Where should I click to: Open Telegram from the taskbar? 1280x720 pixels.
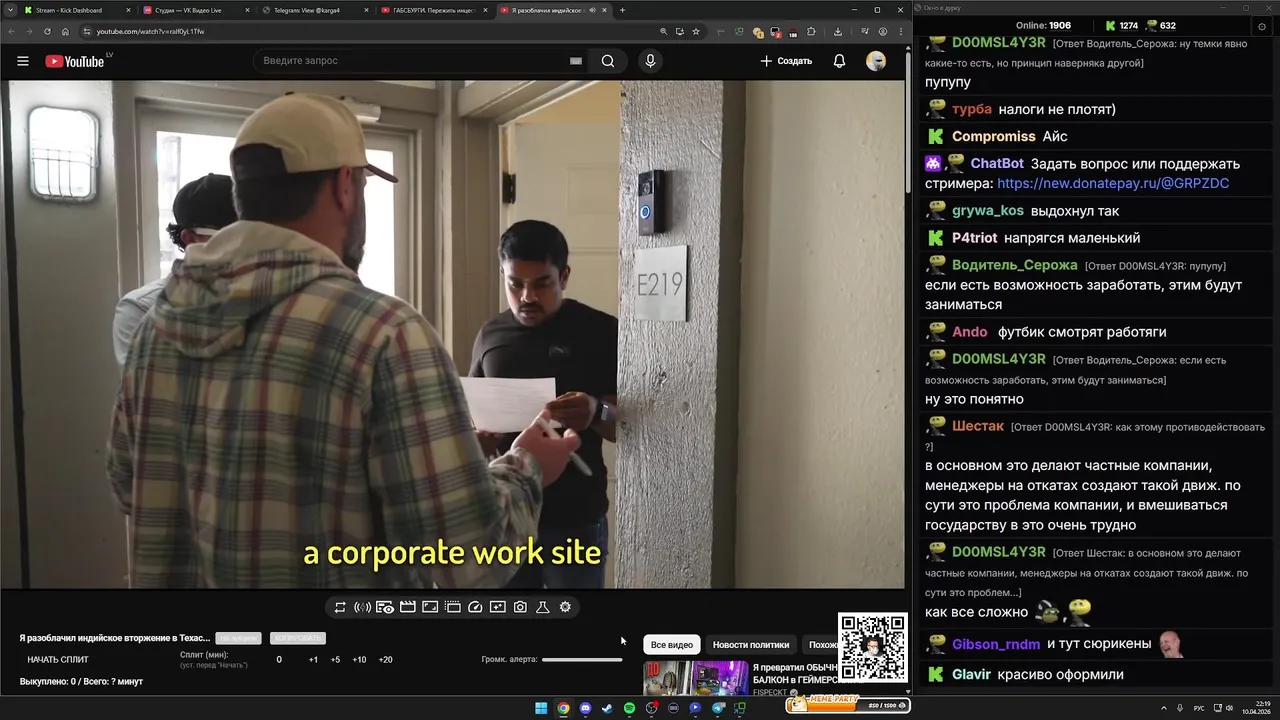tap(717, 708)
